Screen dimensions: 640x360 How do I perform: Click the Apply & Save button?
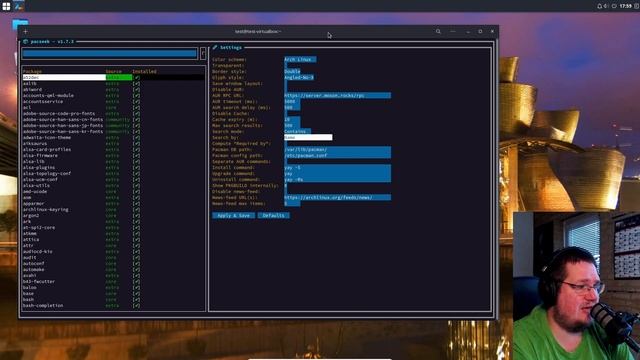[x=233, y=216]
